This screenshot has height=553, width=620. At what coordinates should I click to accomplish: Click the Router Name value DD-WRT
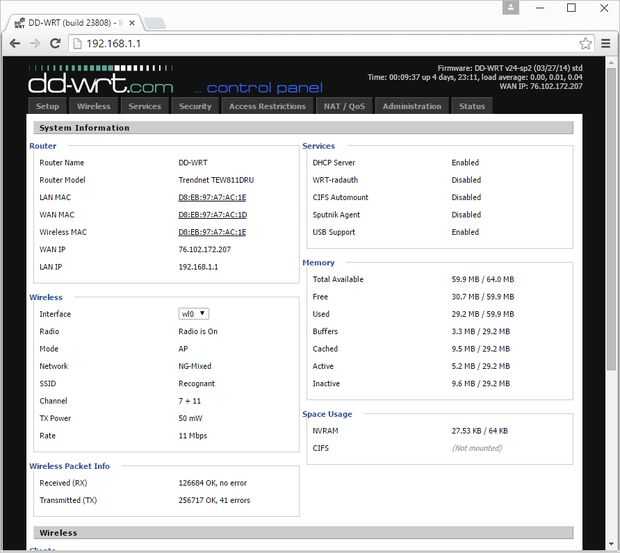pyautogui.click(x=193, y=162)
